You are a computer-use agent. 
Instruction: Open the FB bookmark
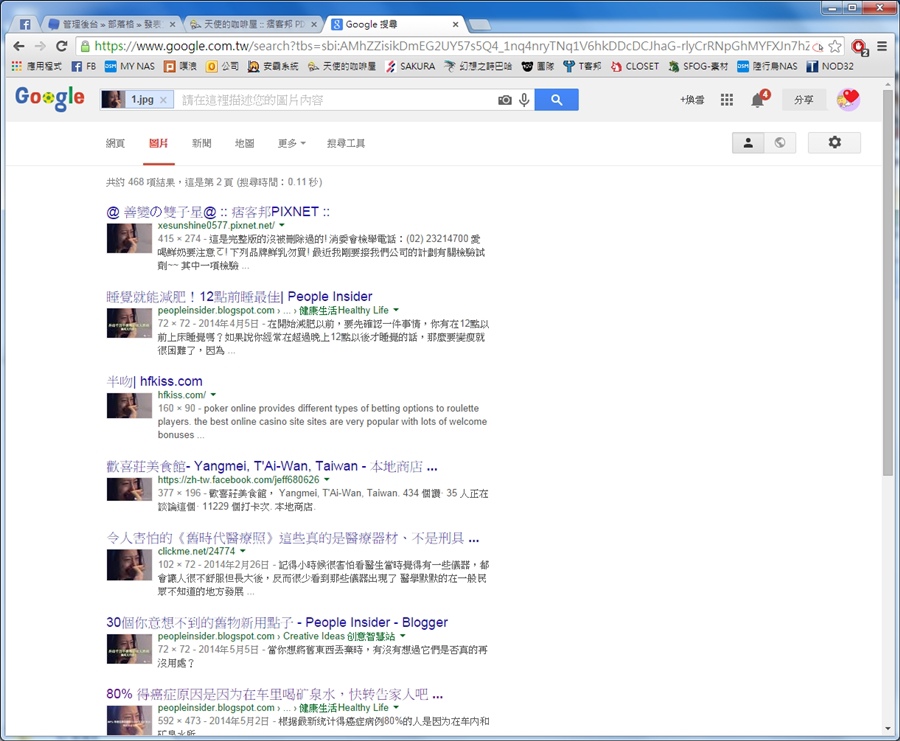[x=84, y=66]
